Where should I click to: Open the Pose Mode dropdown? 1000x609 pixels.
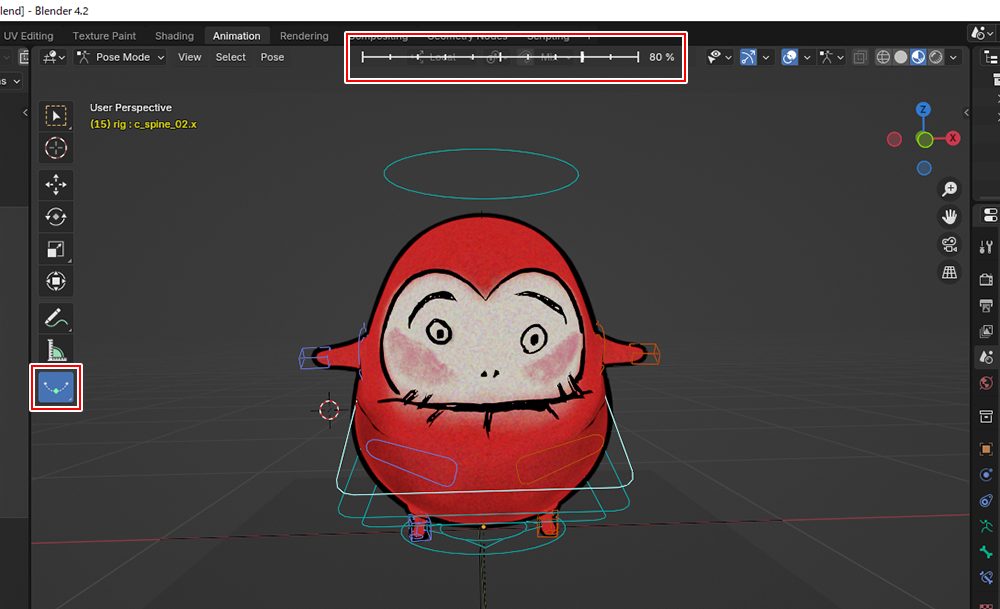point(121,57)
